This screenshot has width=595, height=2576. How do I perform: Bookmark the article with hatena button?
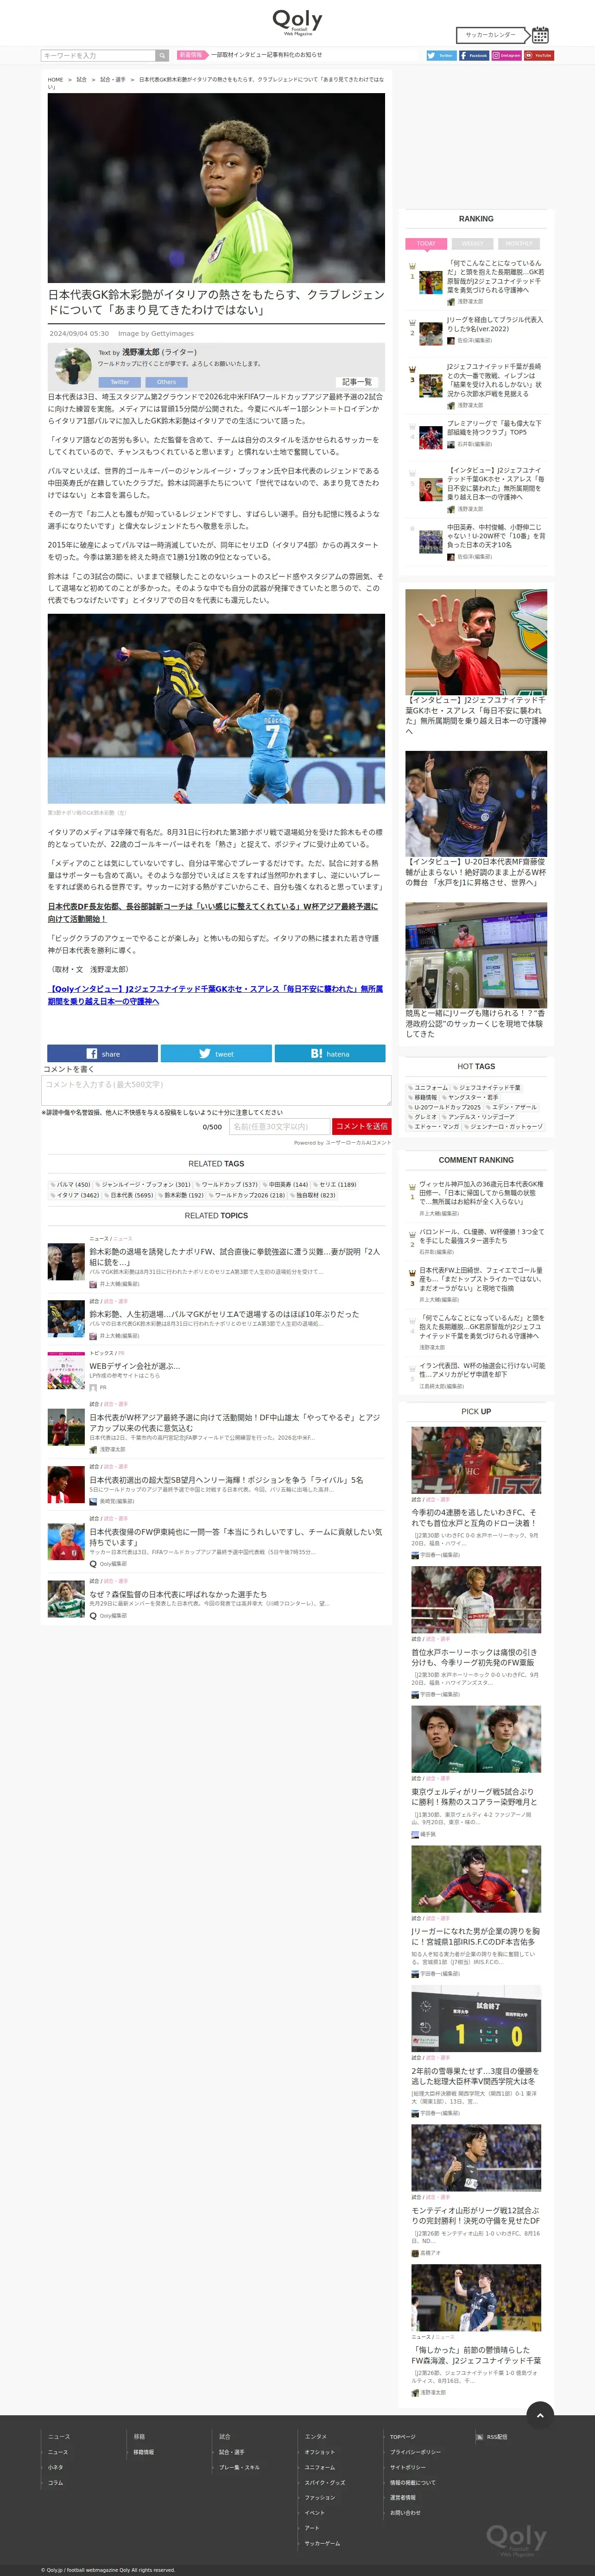click(330, 1053)
